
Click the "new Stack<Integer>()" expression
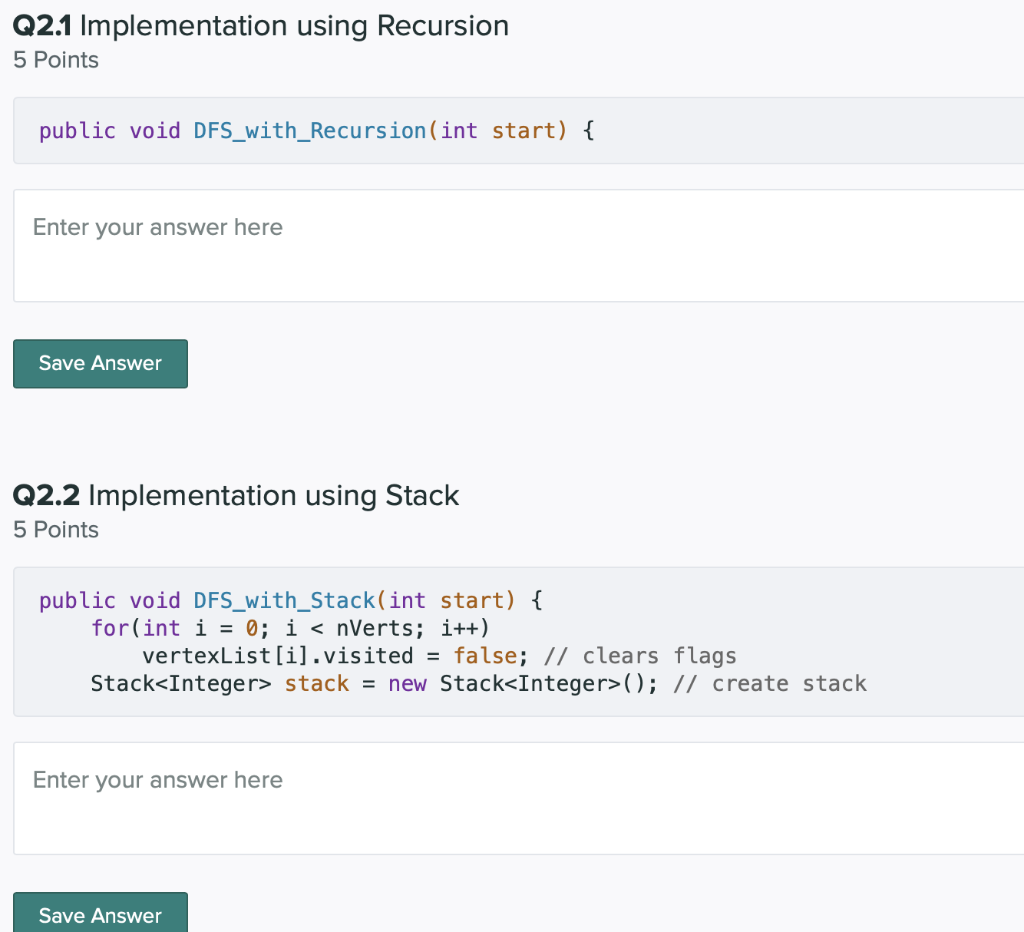pyautogui.click(x=524, y=684)
